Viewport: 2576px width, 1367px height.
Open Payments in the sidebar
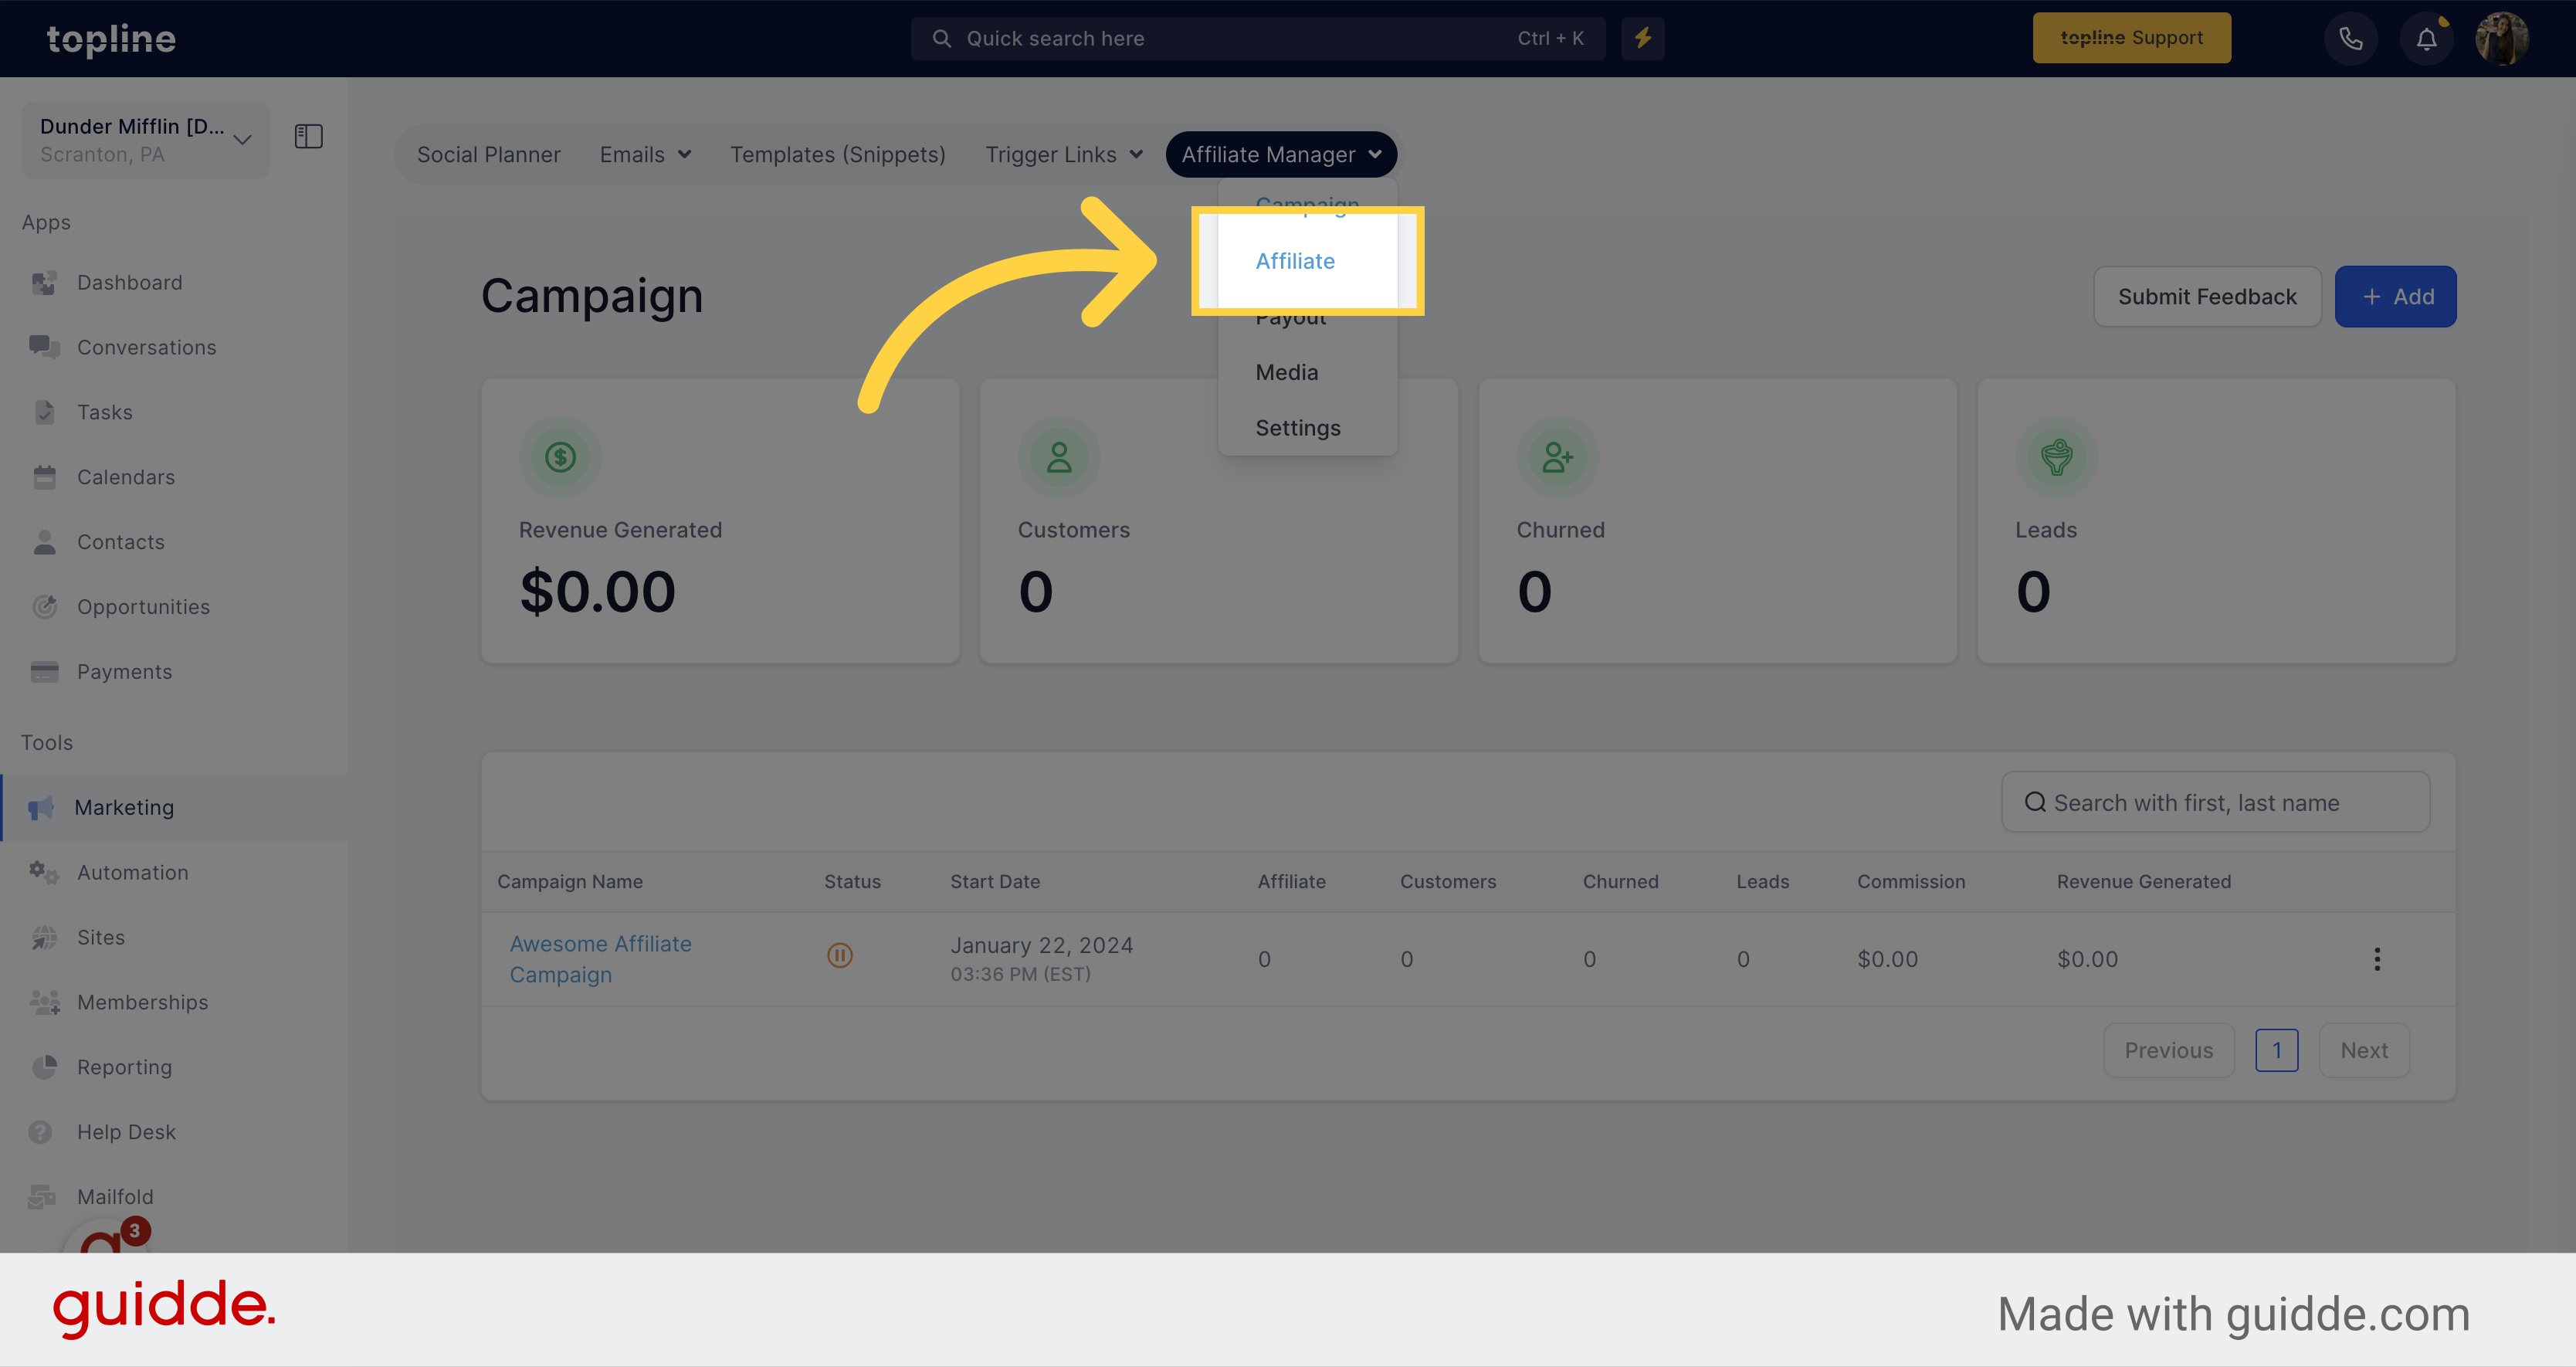125,672
